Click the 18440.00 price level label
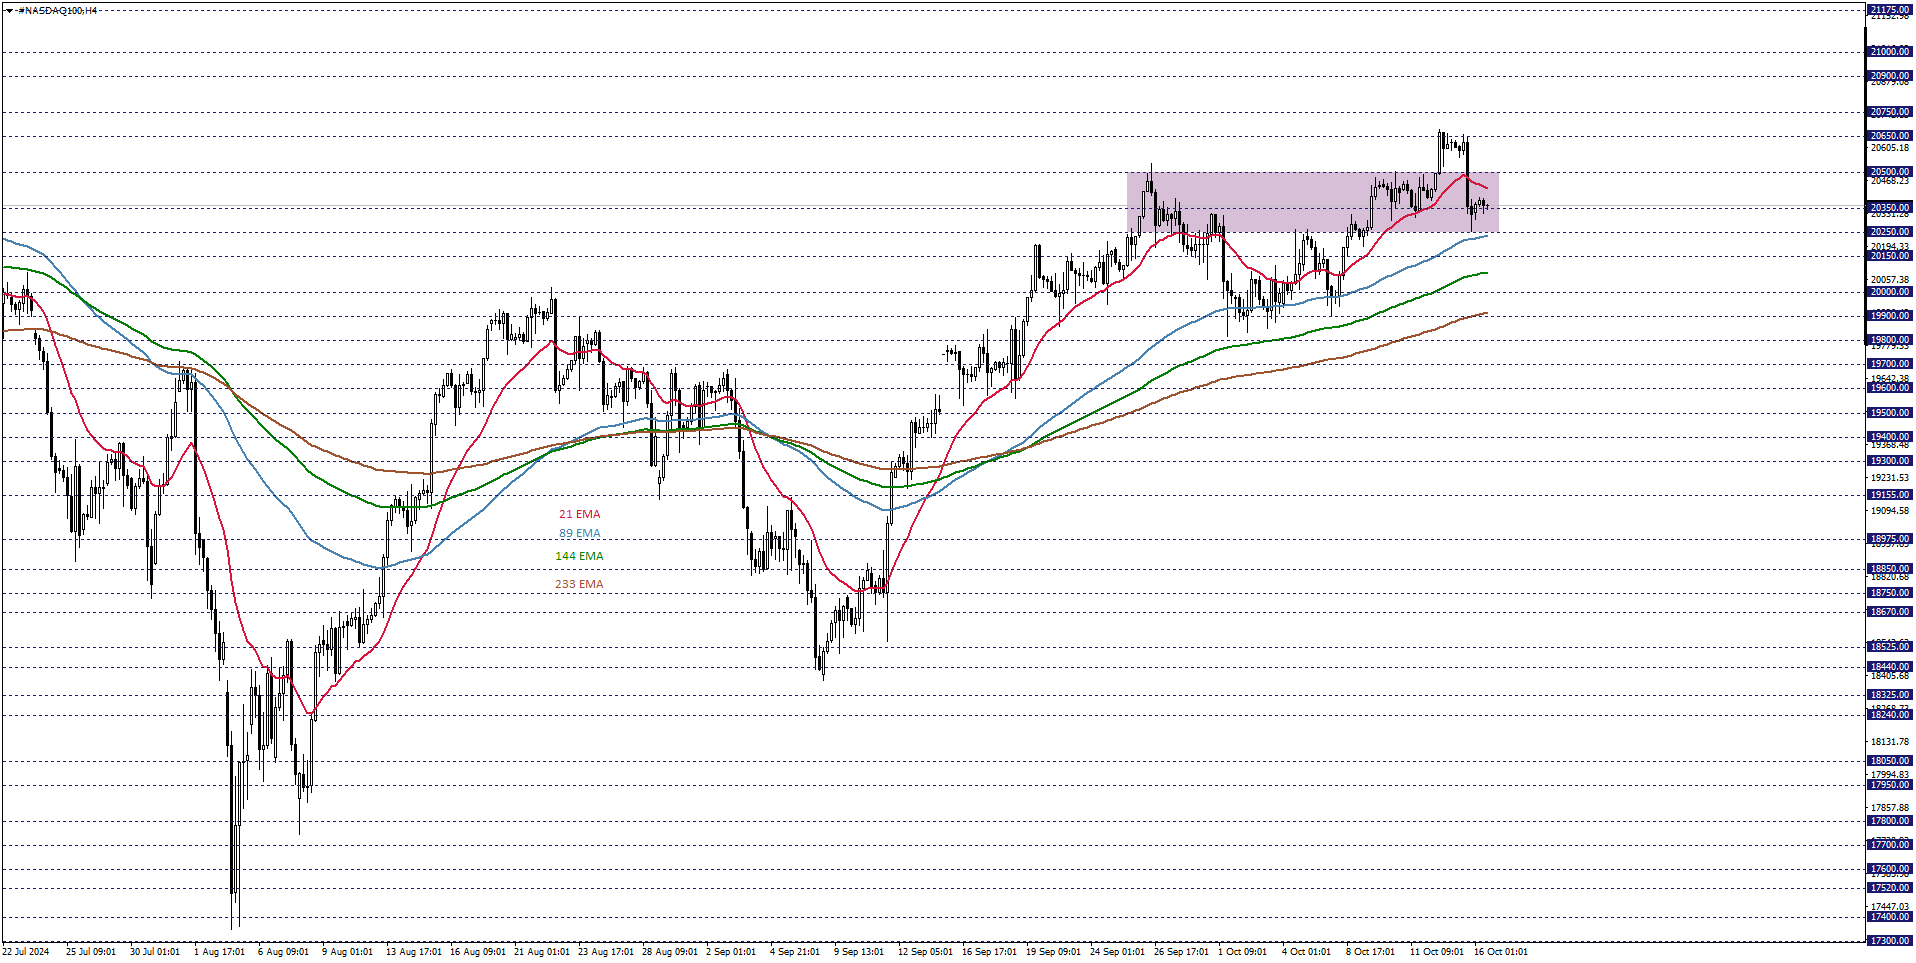The height and width of the screenshot is (963, 1916). 1890,667
